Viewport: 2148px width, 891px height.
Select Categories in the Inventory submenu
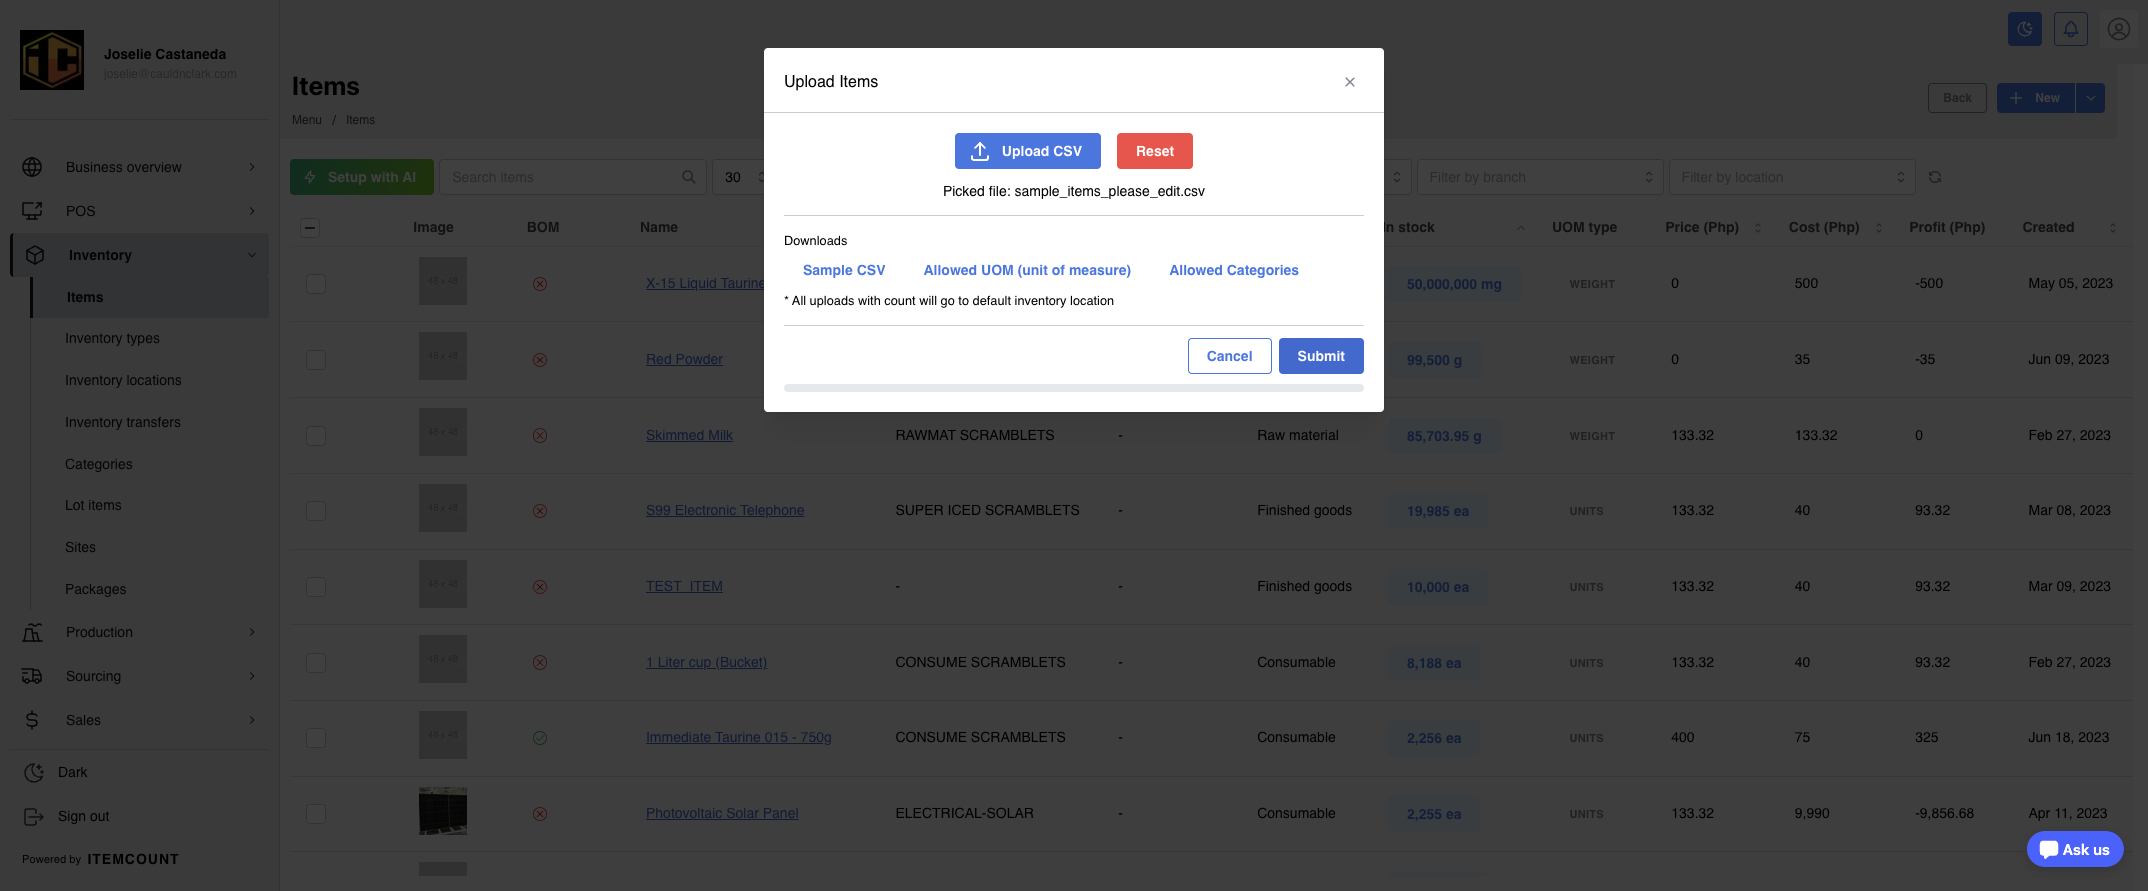tap(98, 464)
